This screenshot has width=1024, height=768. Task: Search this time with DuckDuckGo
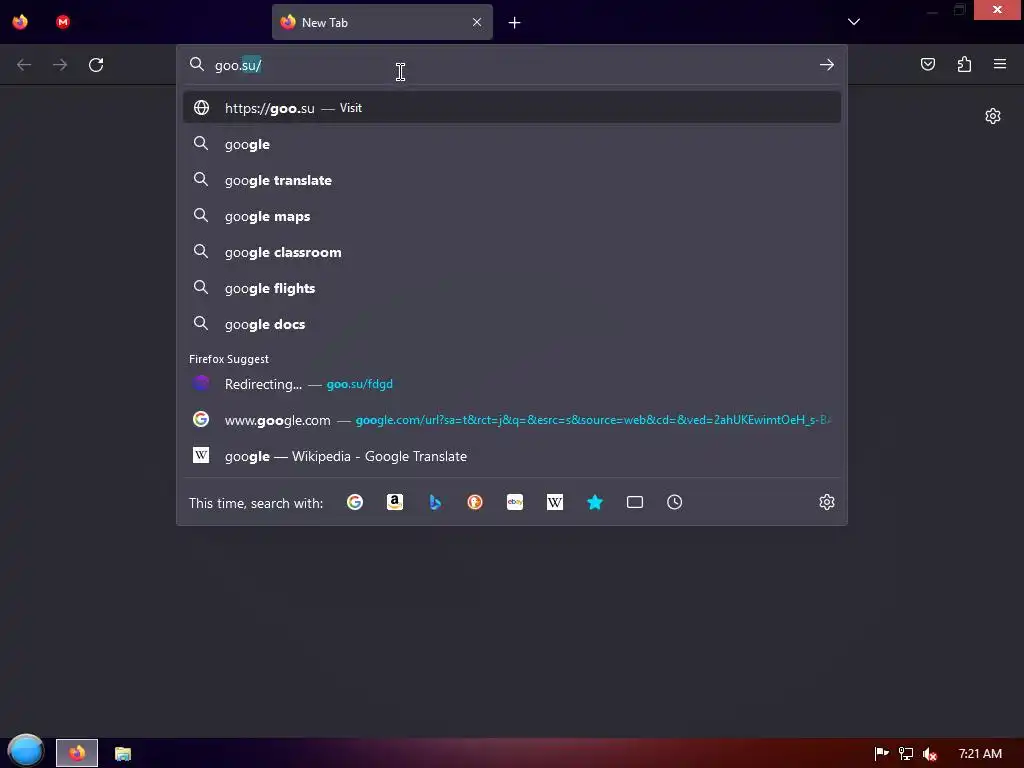point(475,502)
